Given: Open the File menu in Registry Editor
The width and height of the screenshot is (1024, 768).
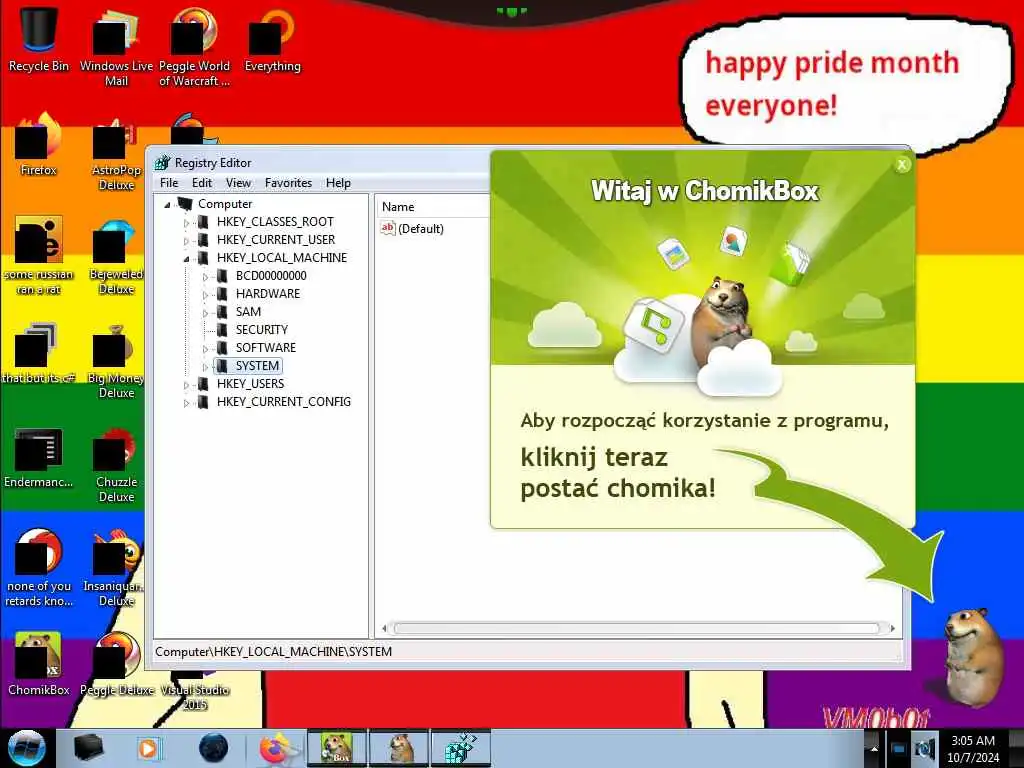Looking at the screenshot, I should tap(169, 183).
